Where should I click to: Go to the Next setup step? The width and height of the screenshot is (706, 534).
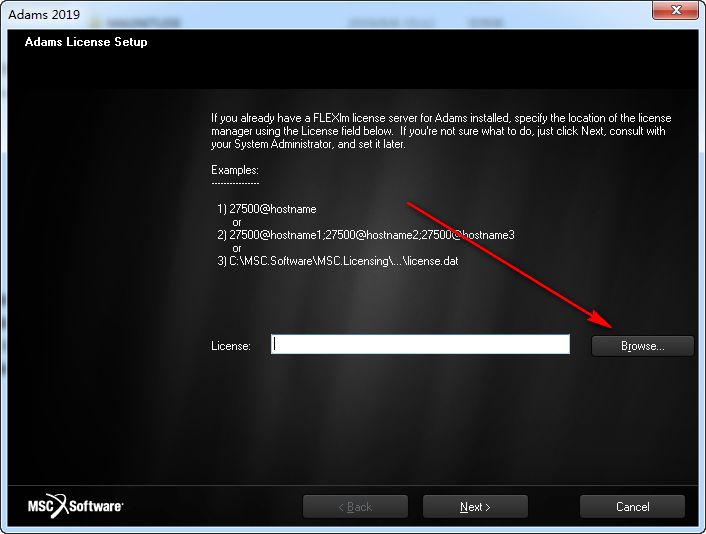point(475,507)
